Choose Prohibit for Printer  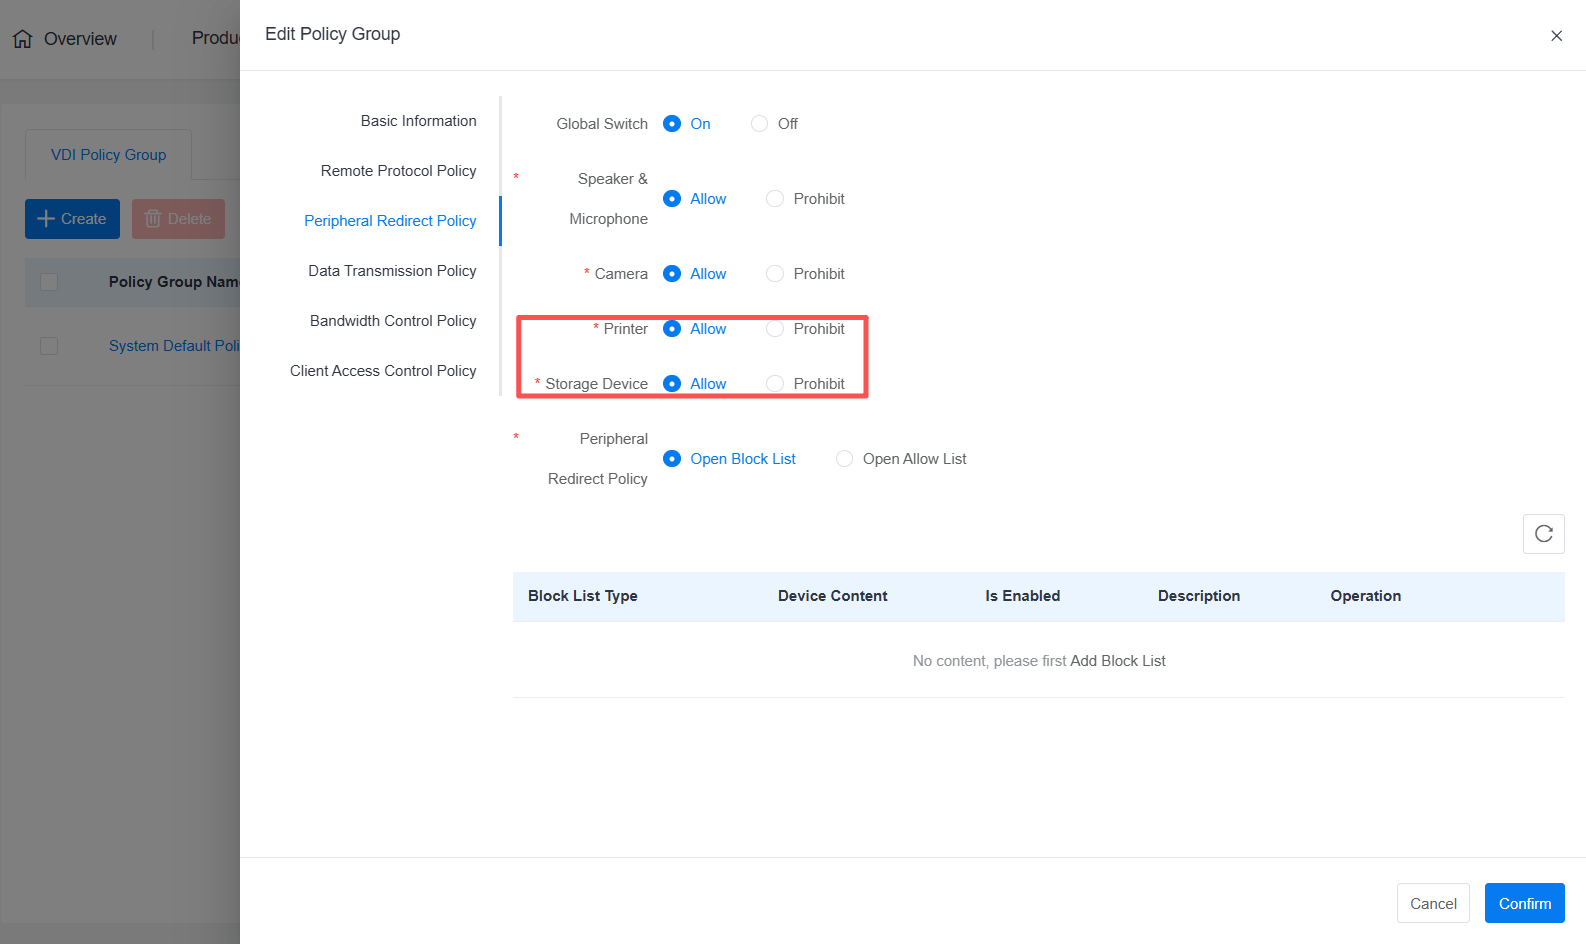(x=775, y=329)
